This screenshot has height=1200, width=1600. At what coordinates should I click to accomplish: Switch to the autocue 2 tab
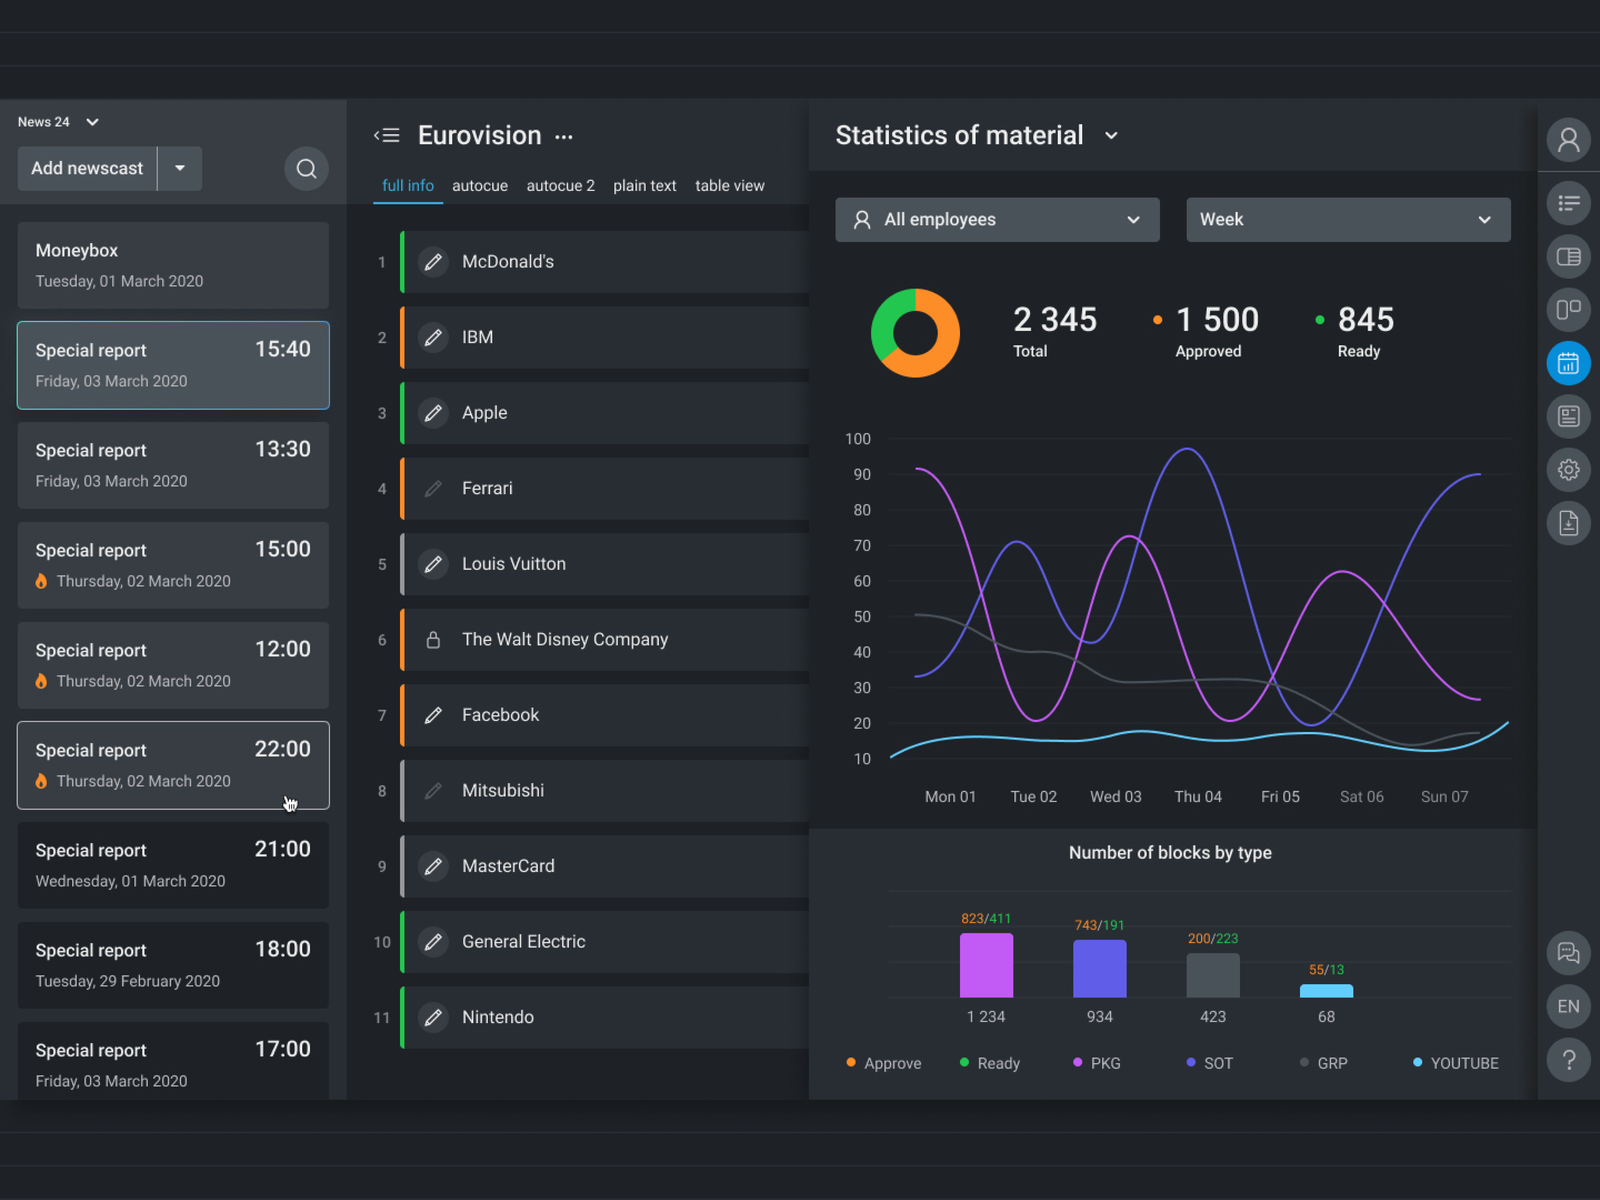(x=561, y=186)
